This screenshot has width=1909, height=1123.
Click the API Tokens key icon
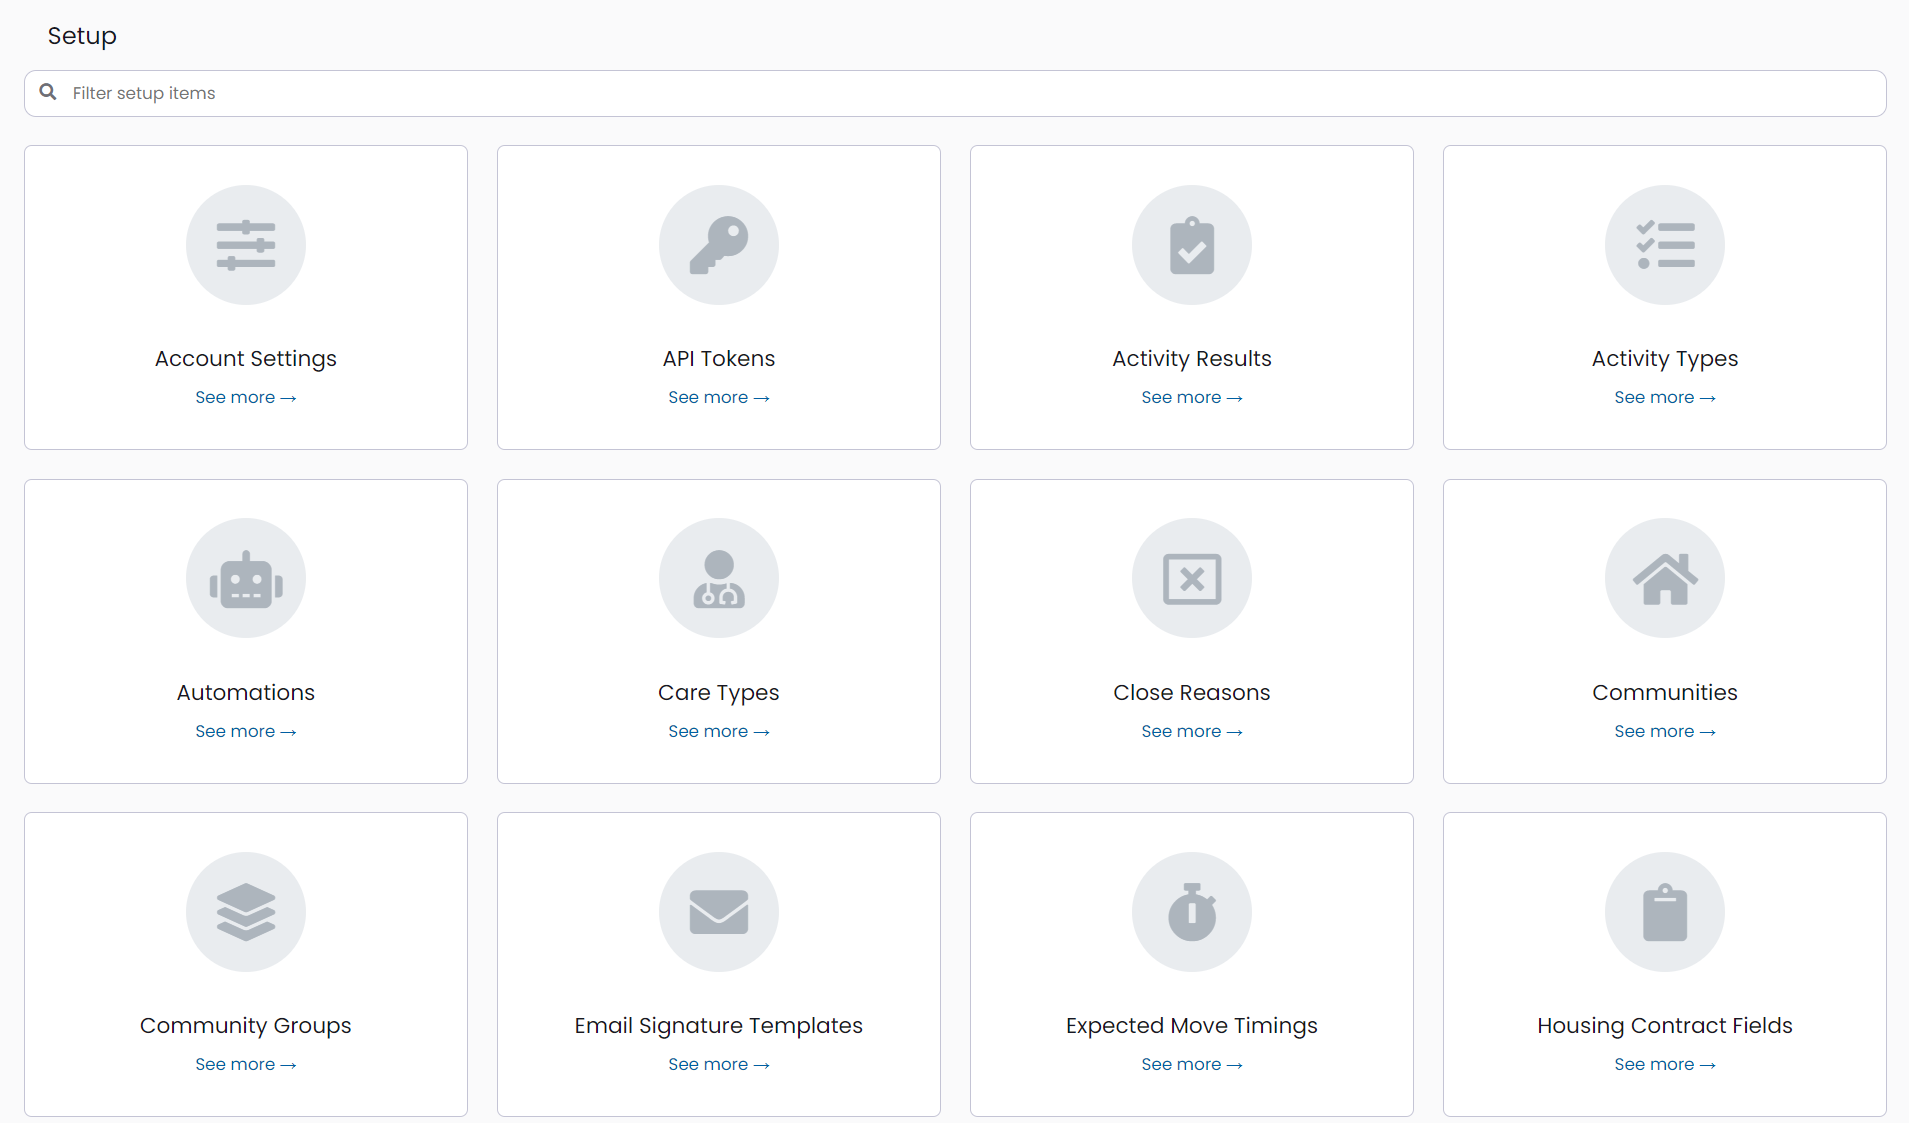pos(719,245)
